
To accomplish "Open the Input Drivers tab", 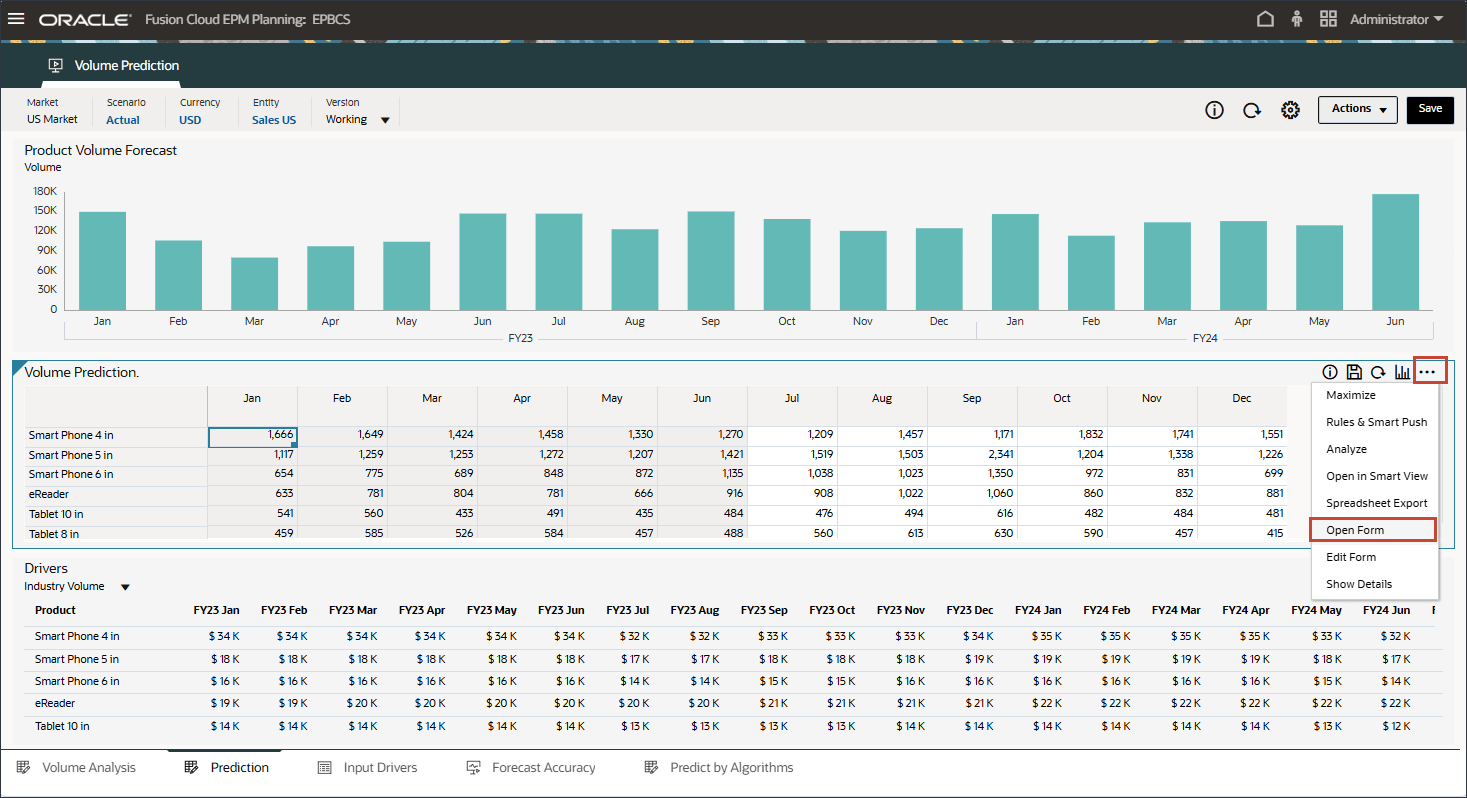I will [367, 768].
